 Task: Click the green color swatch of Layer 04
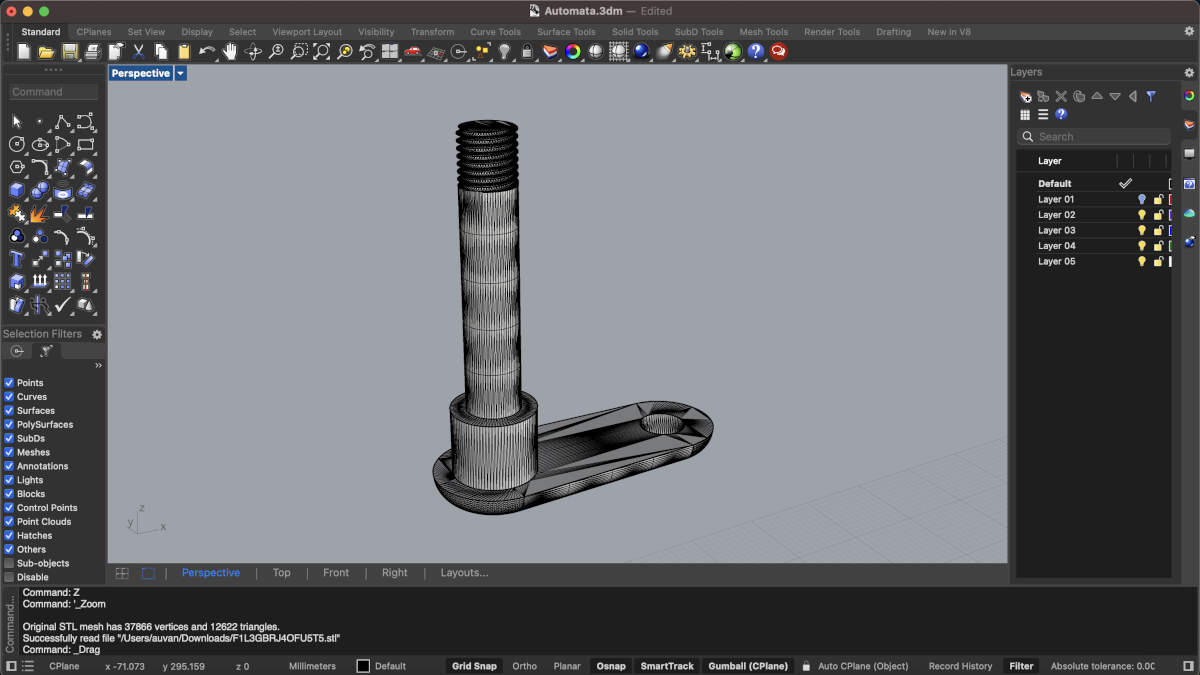point(1171,246)
